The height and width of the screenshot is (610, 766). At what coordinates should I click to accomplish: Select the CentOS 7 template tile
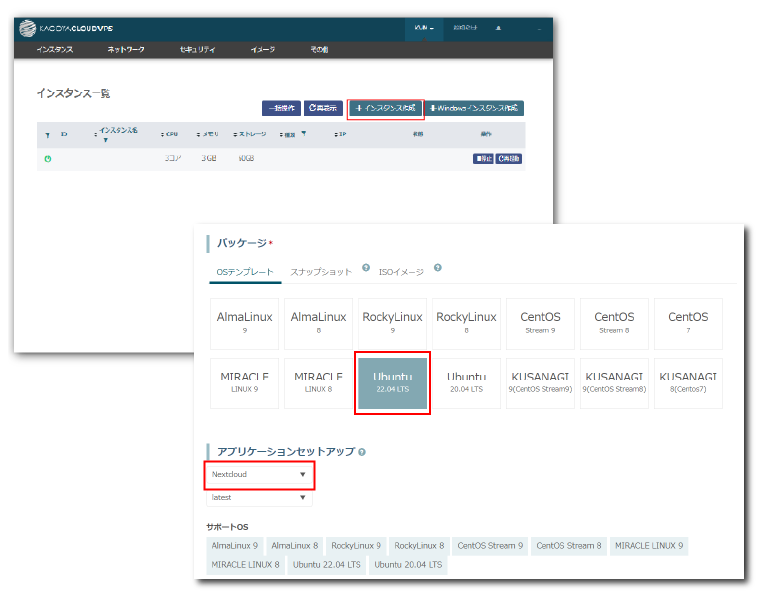point(686,323)
